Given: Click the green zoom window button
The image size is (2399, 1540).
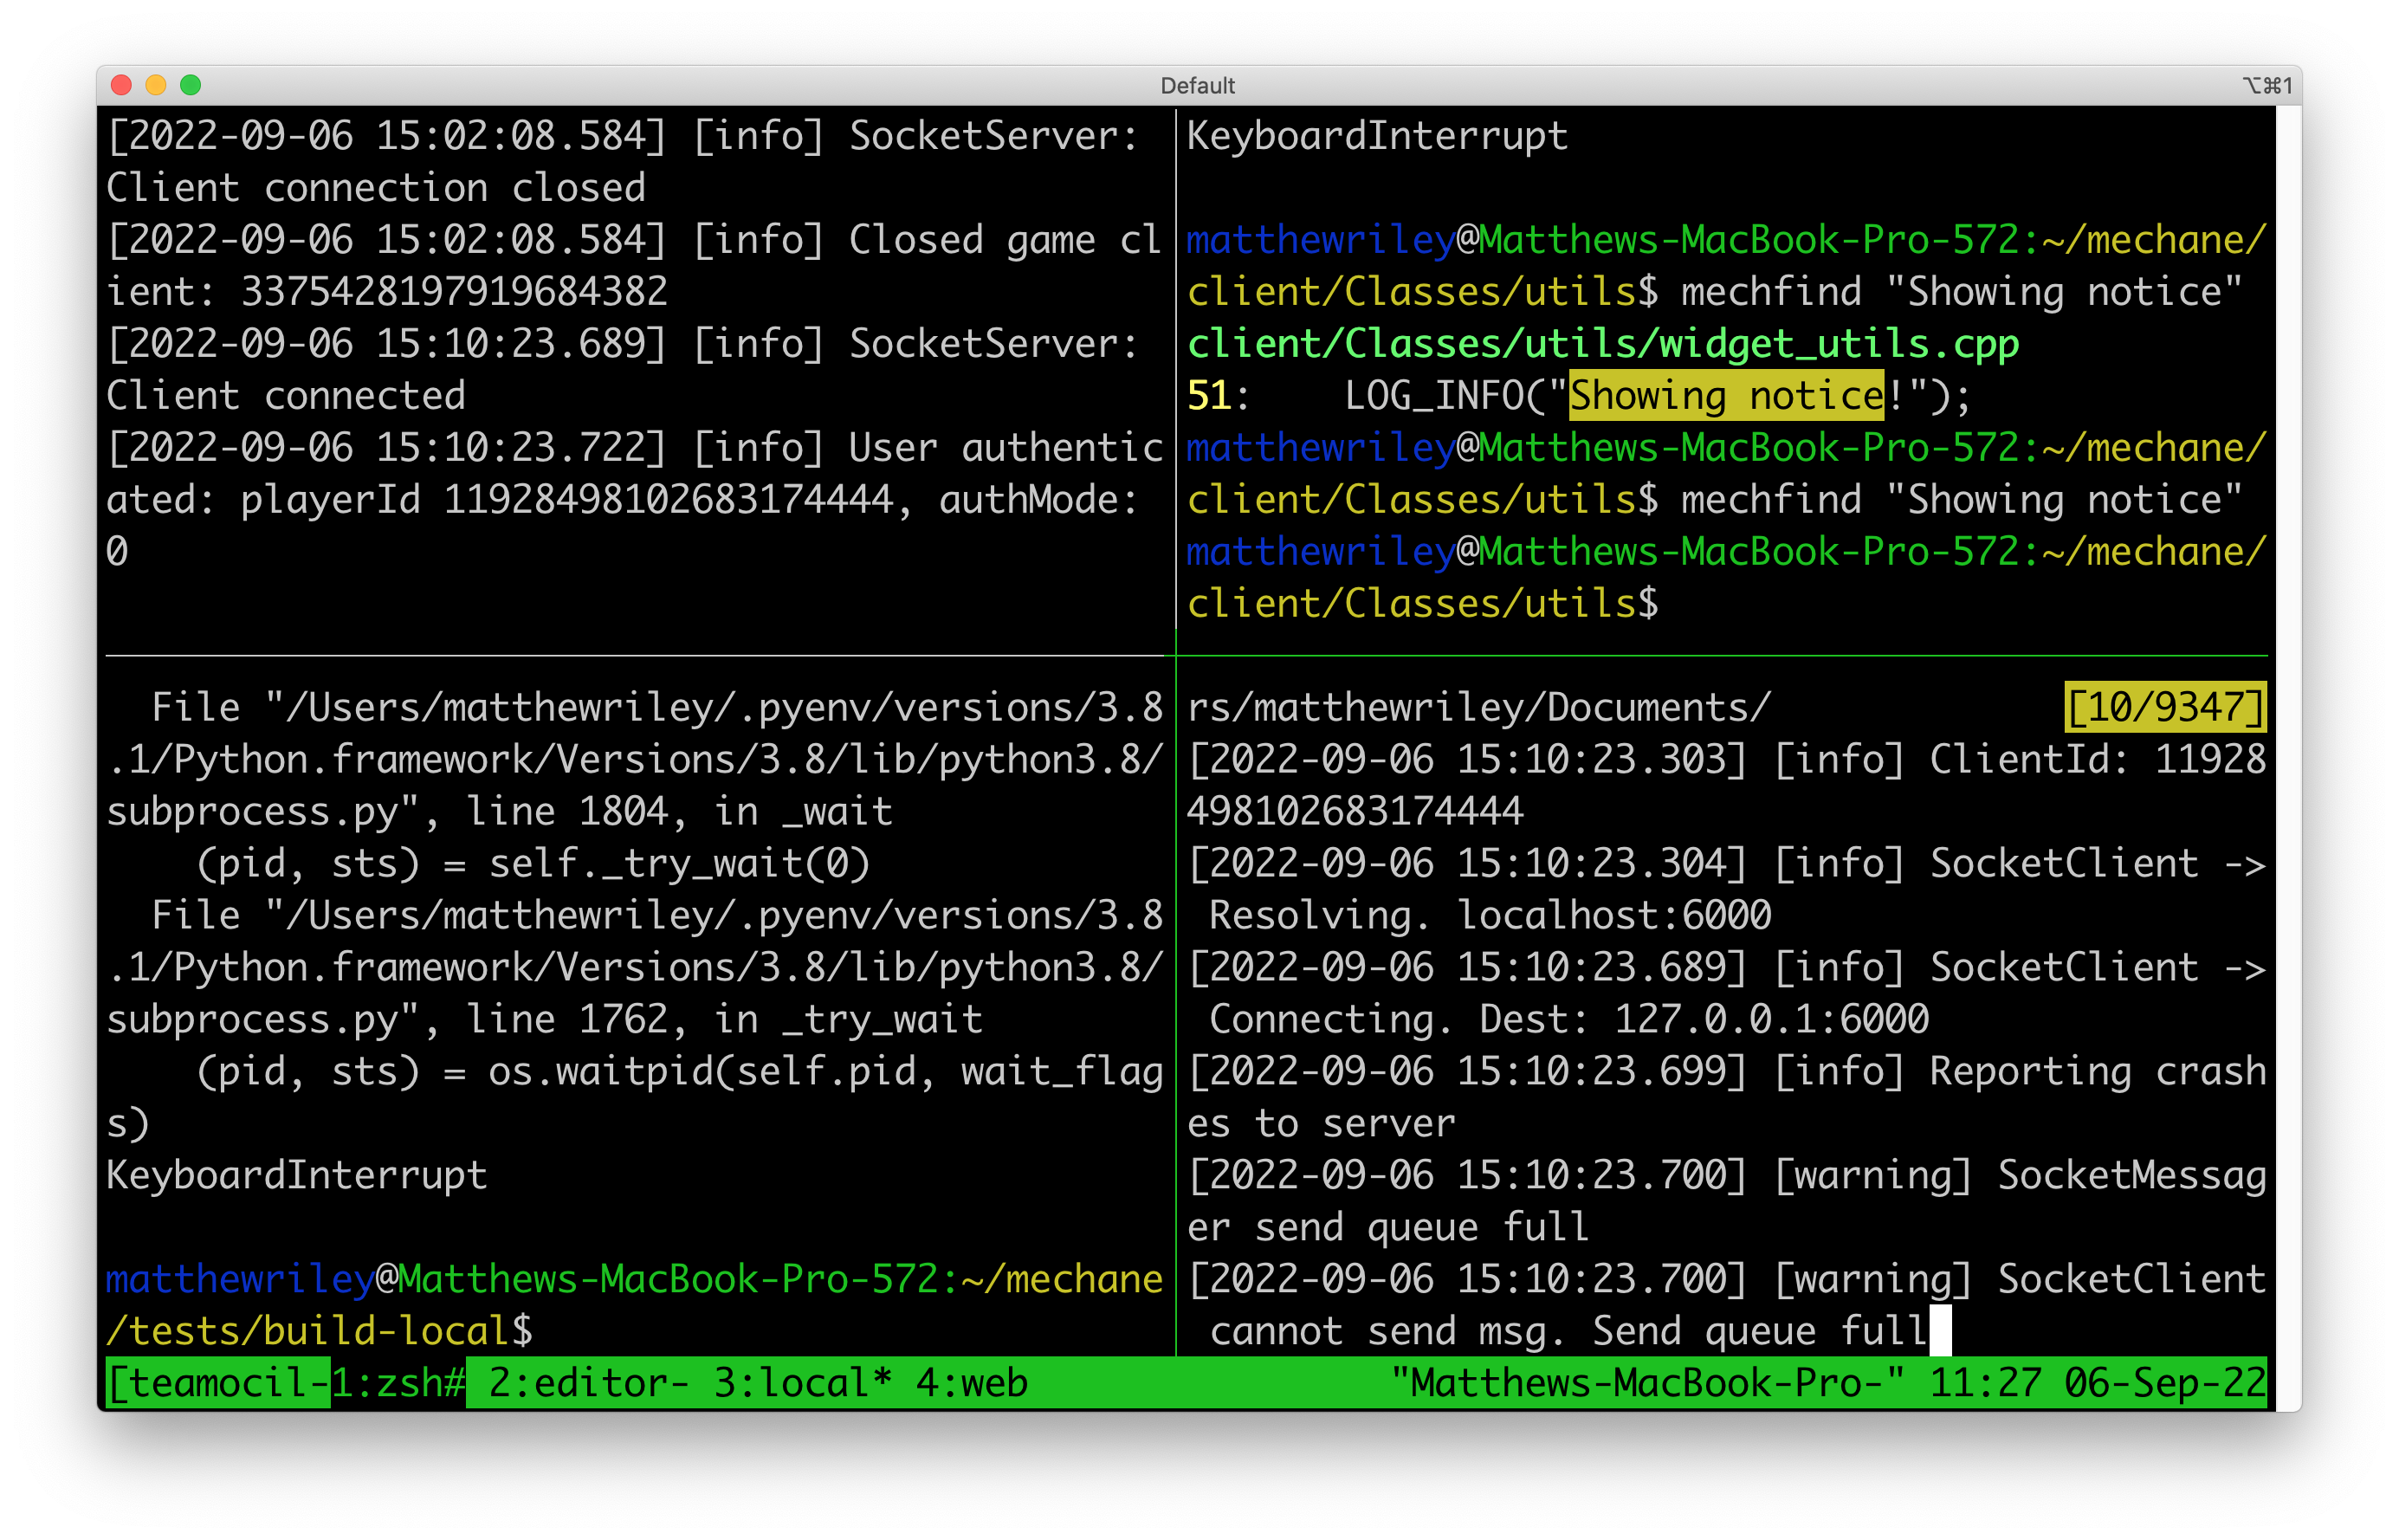Looking at the screenshot, I should (190, 85).
